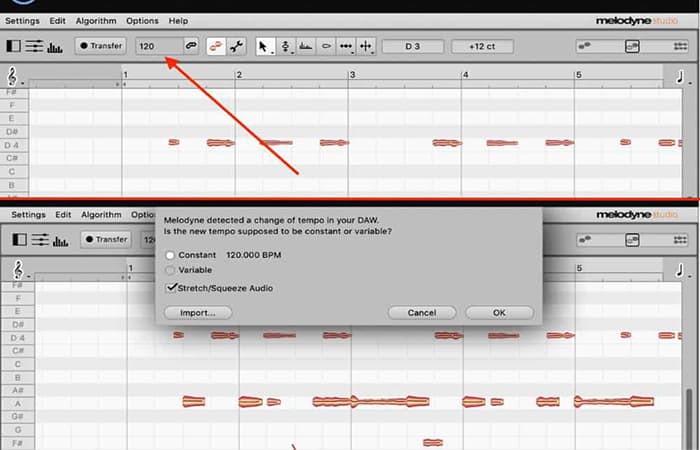
Task: Select the timing tool with three dots
Action: pos(345,46)
